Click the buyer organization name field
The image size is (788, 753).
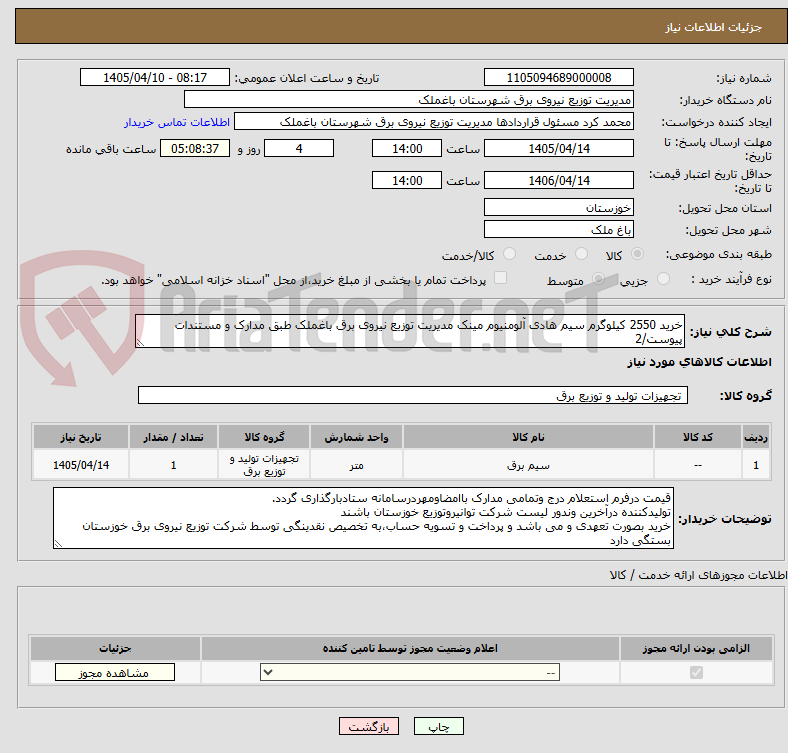(409, 100)
